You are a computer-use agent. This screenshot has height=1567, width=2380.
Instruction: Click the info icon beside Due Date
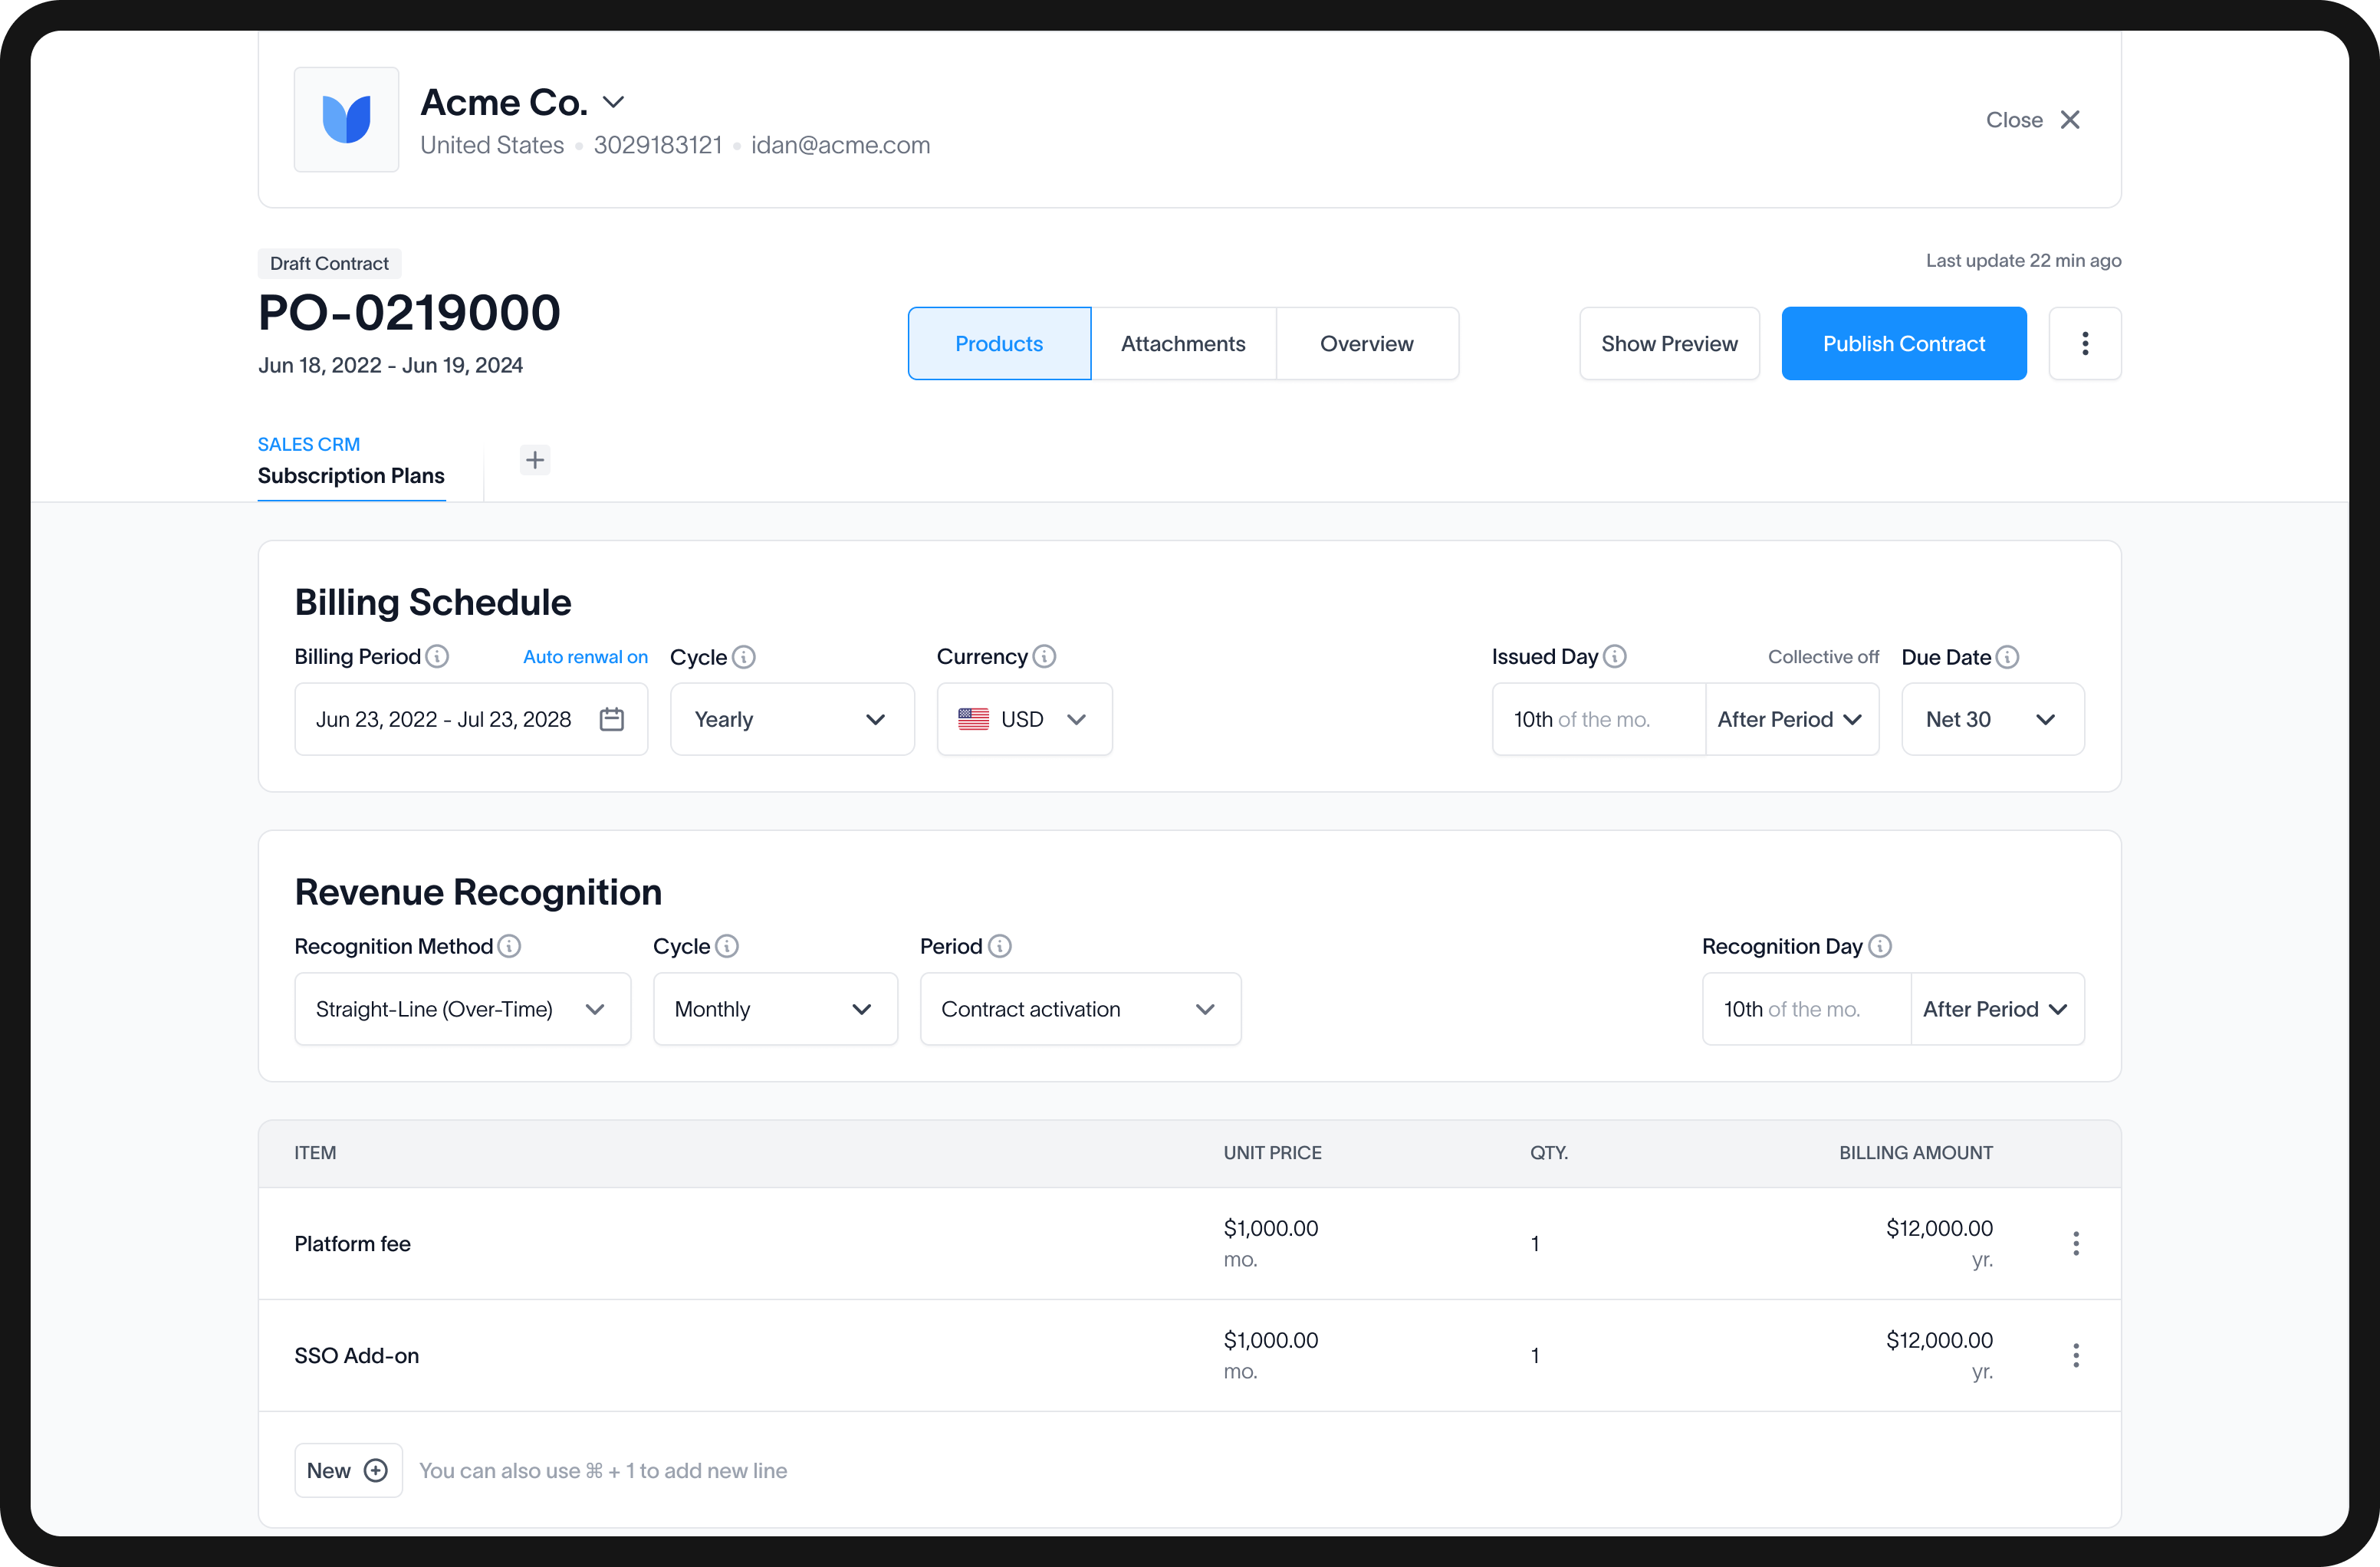tap(2007, 657)
